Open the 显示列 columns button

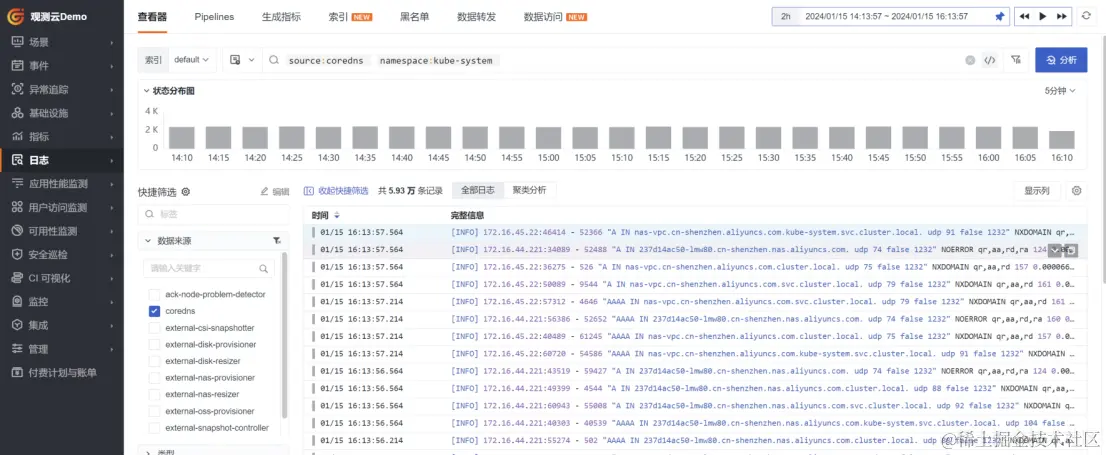pos(1036,191)
